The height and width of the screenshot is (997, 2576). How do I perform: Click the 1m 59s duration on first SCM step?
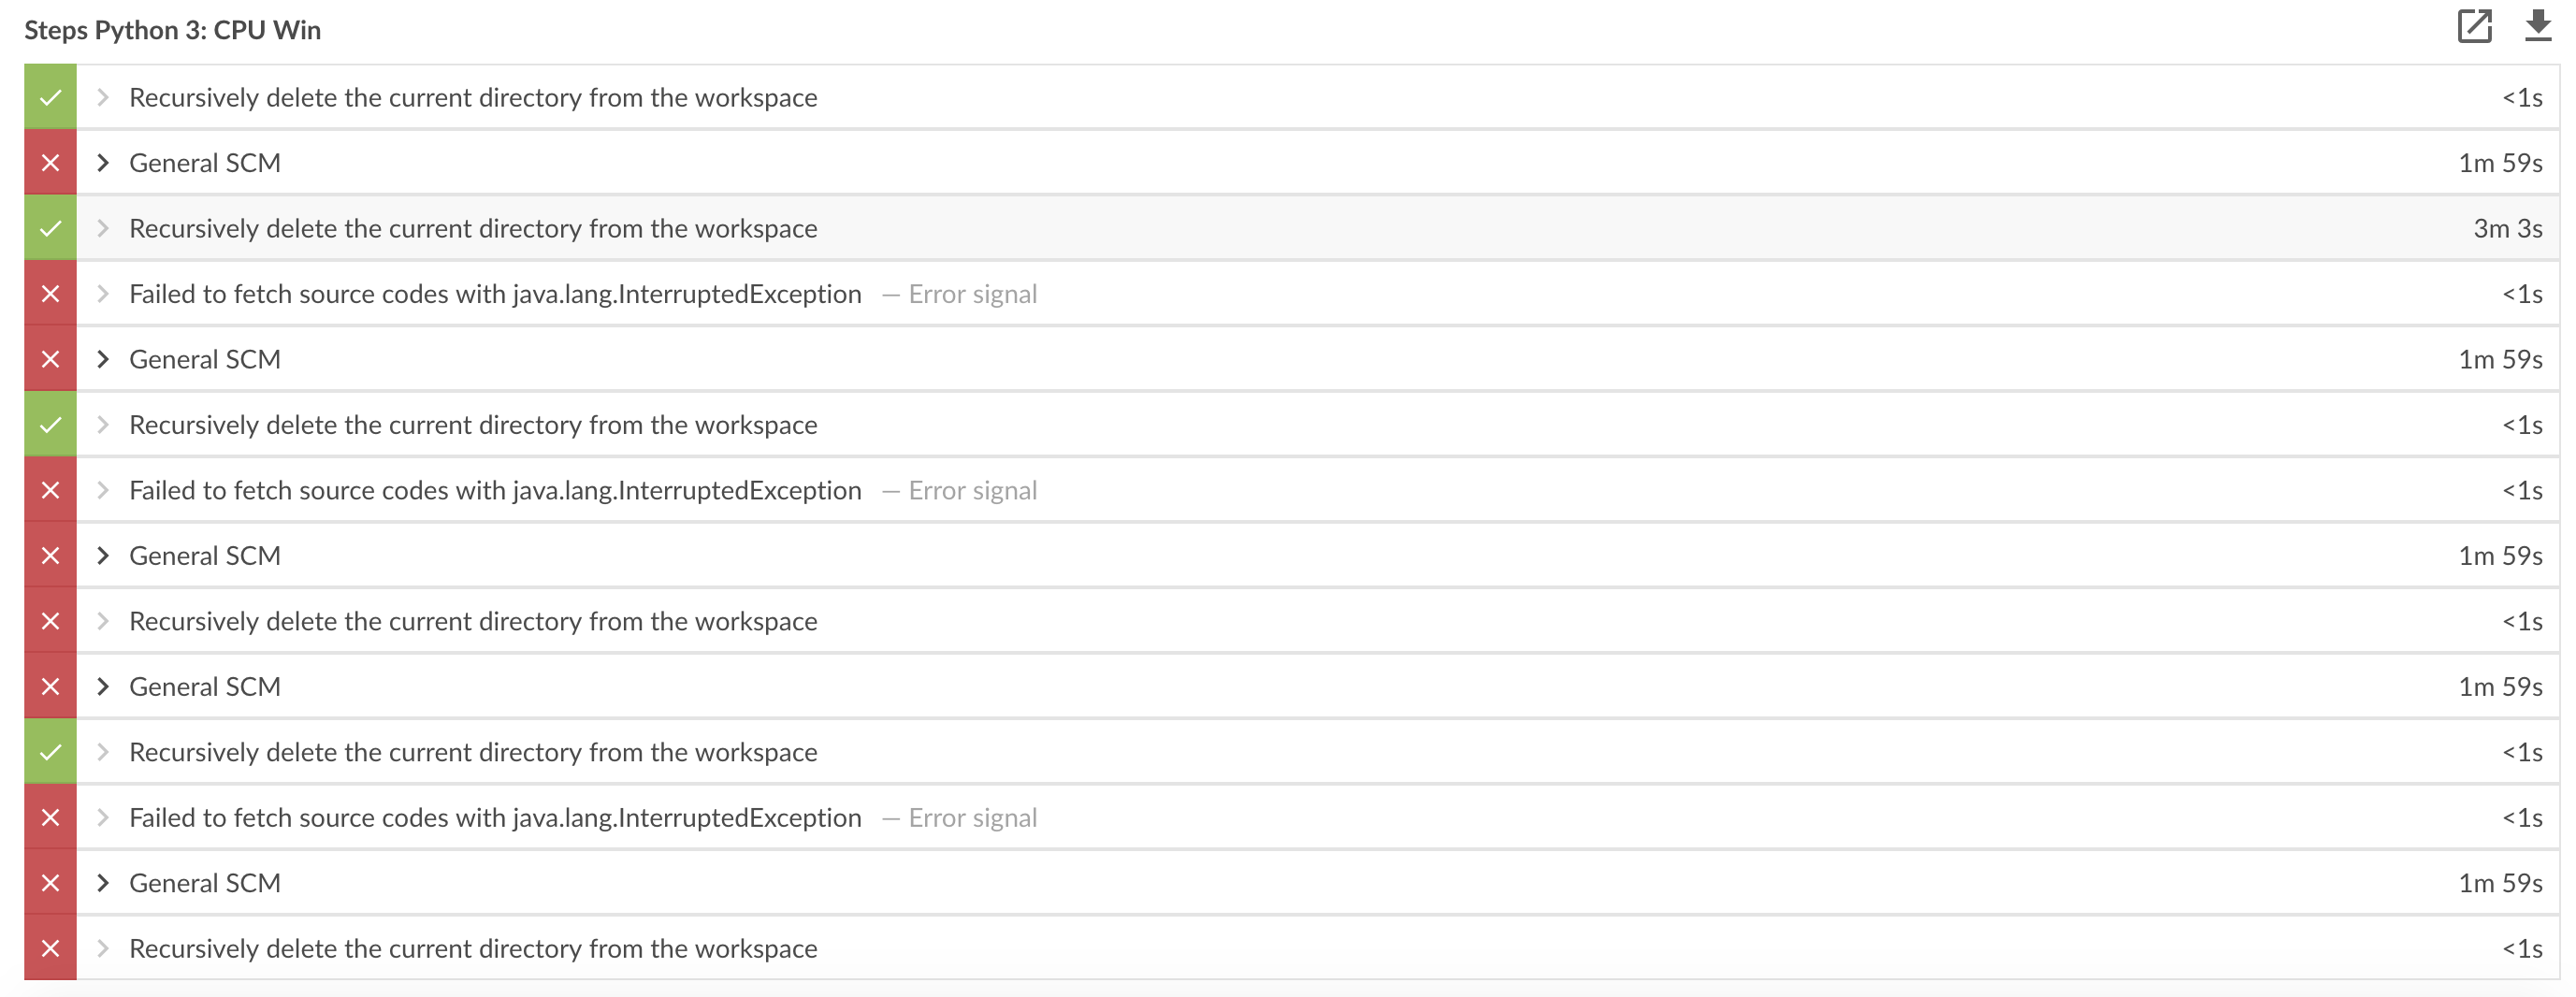click(2501, 162)
